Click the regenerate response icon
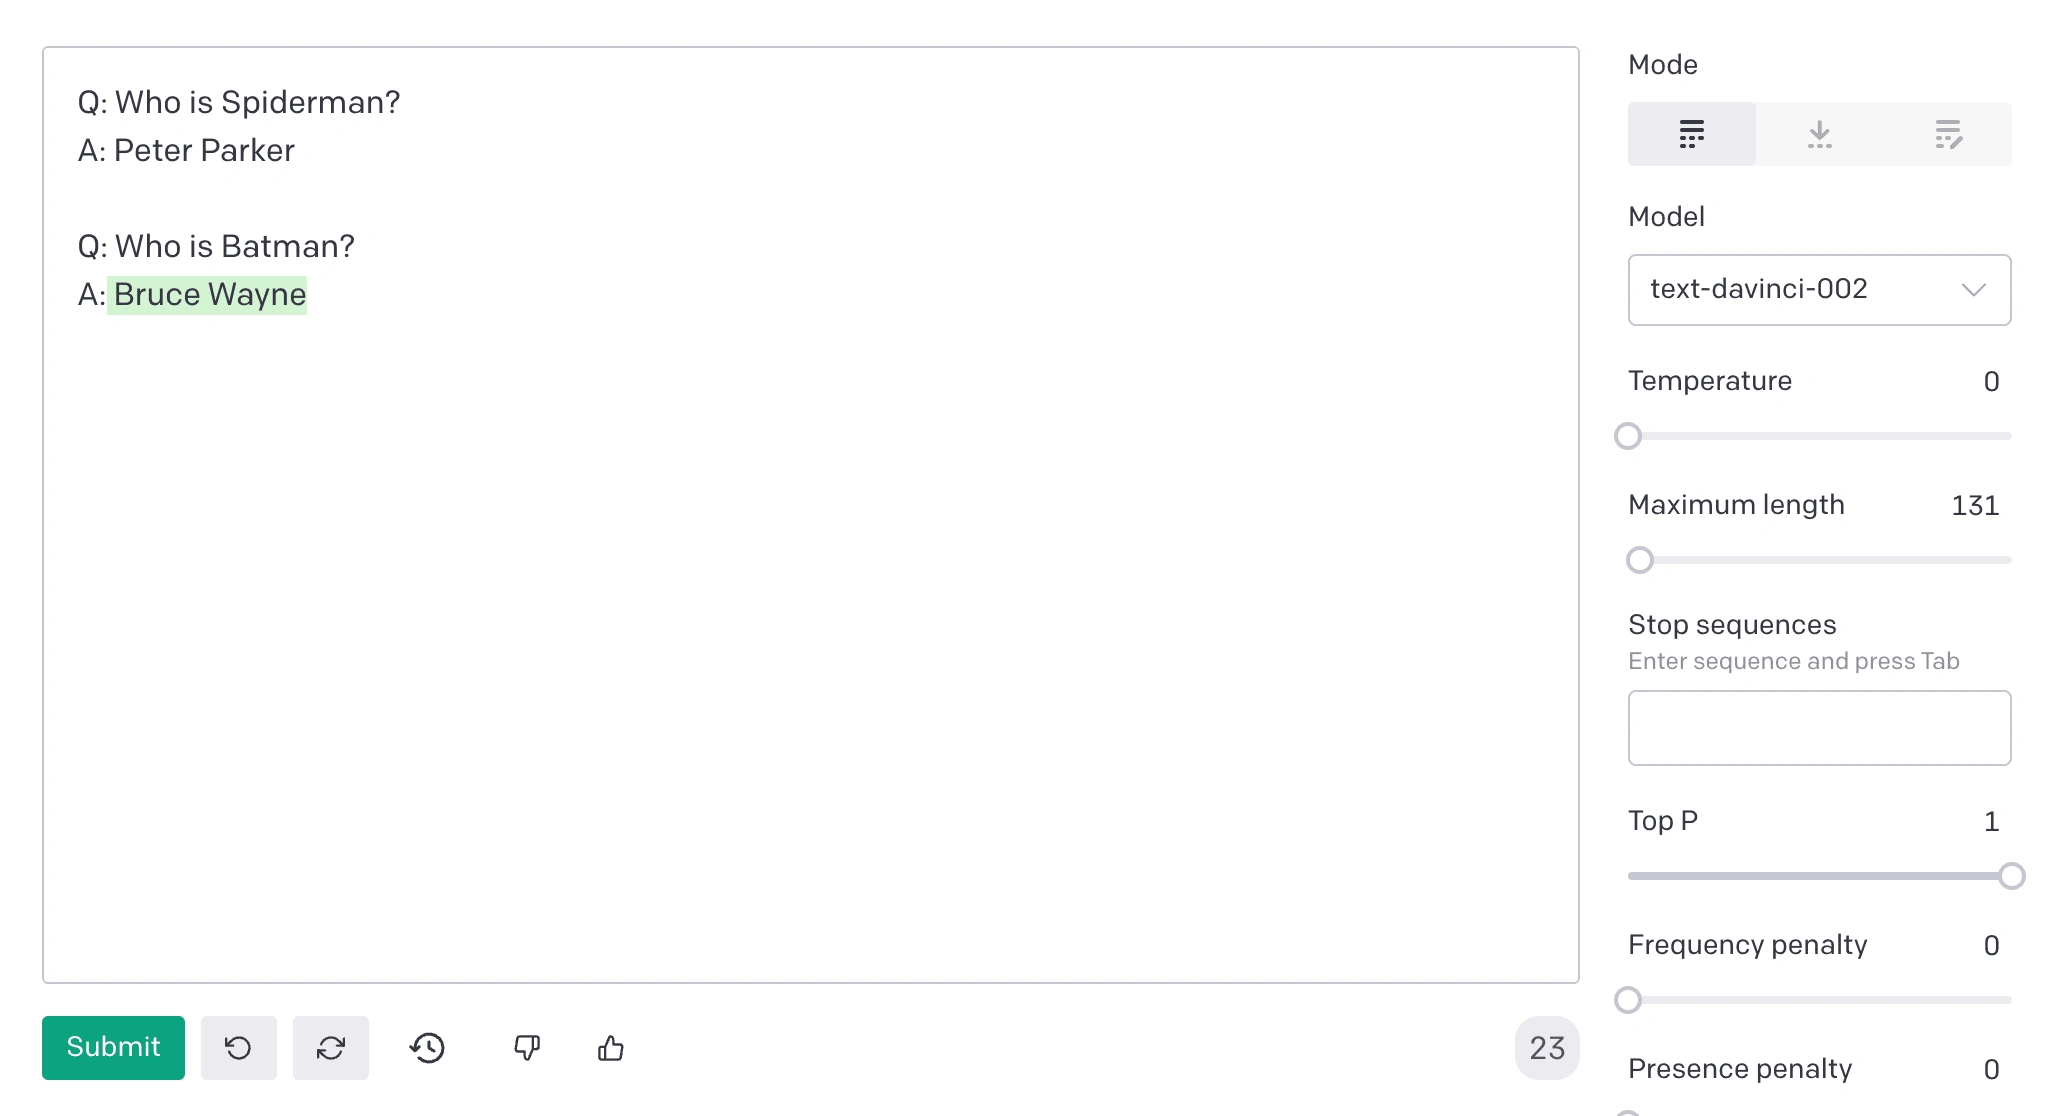The width and height of the screenshot is (2056, 1116). click(x=330, y=1047)
